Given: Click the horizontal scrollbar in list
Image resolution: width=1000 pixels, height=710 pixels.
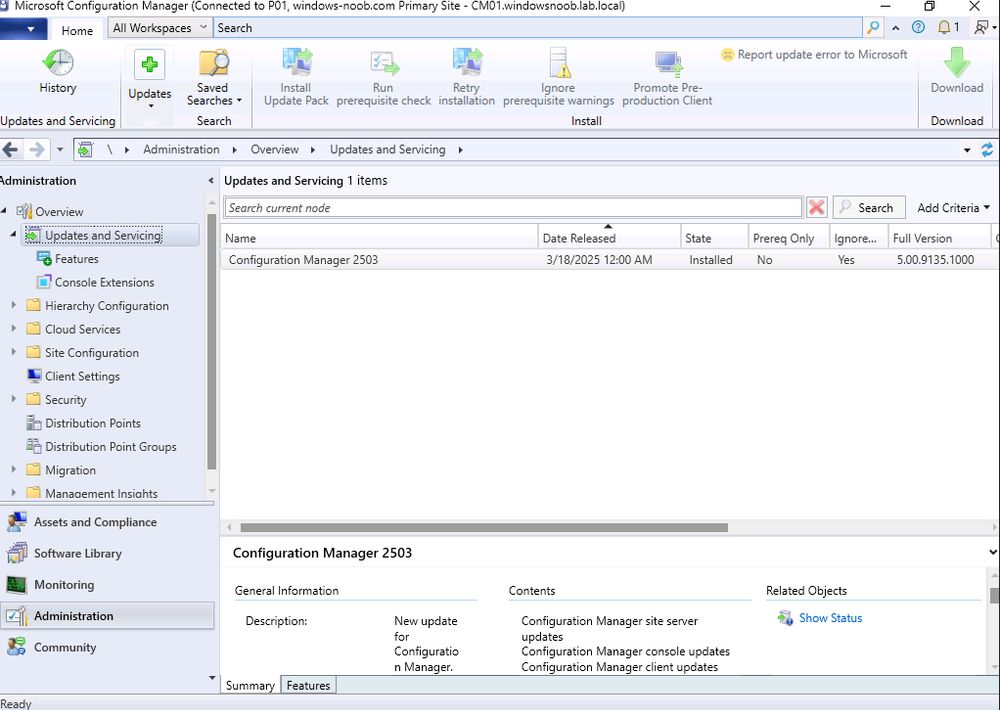Looking at the screenshot, I should pyautogui.click(x=483, y=528).
